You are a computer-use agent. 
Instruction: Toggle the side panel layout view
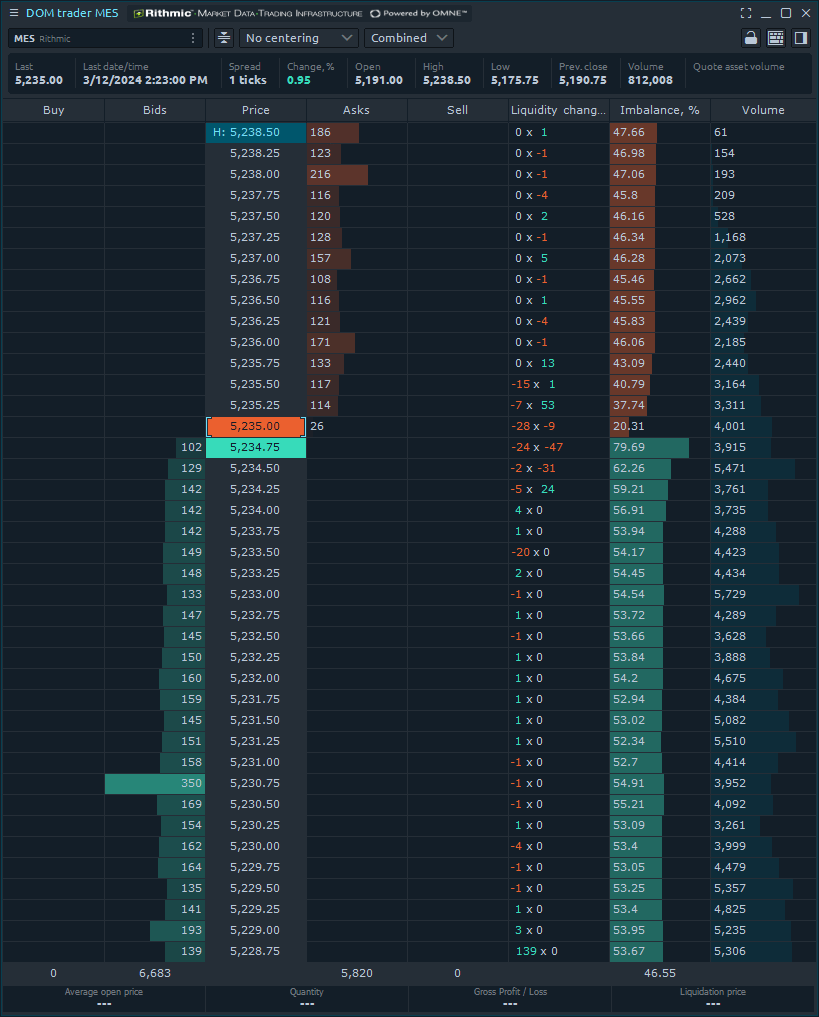(x=803, y=37)
